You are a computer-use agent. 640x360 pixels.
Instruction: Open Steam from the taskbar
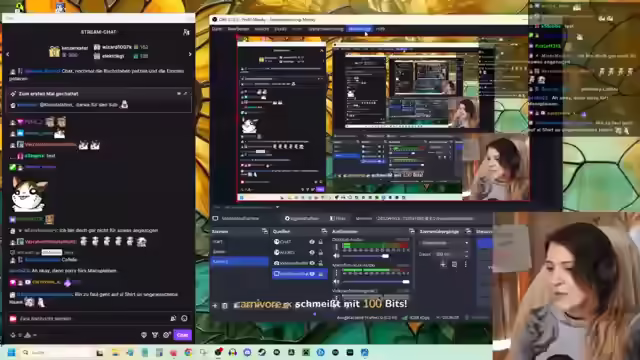click(x=262, y=352)
